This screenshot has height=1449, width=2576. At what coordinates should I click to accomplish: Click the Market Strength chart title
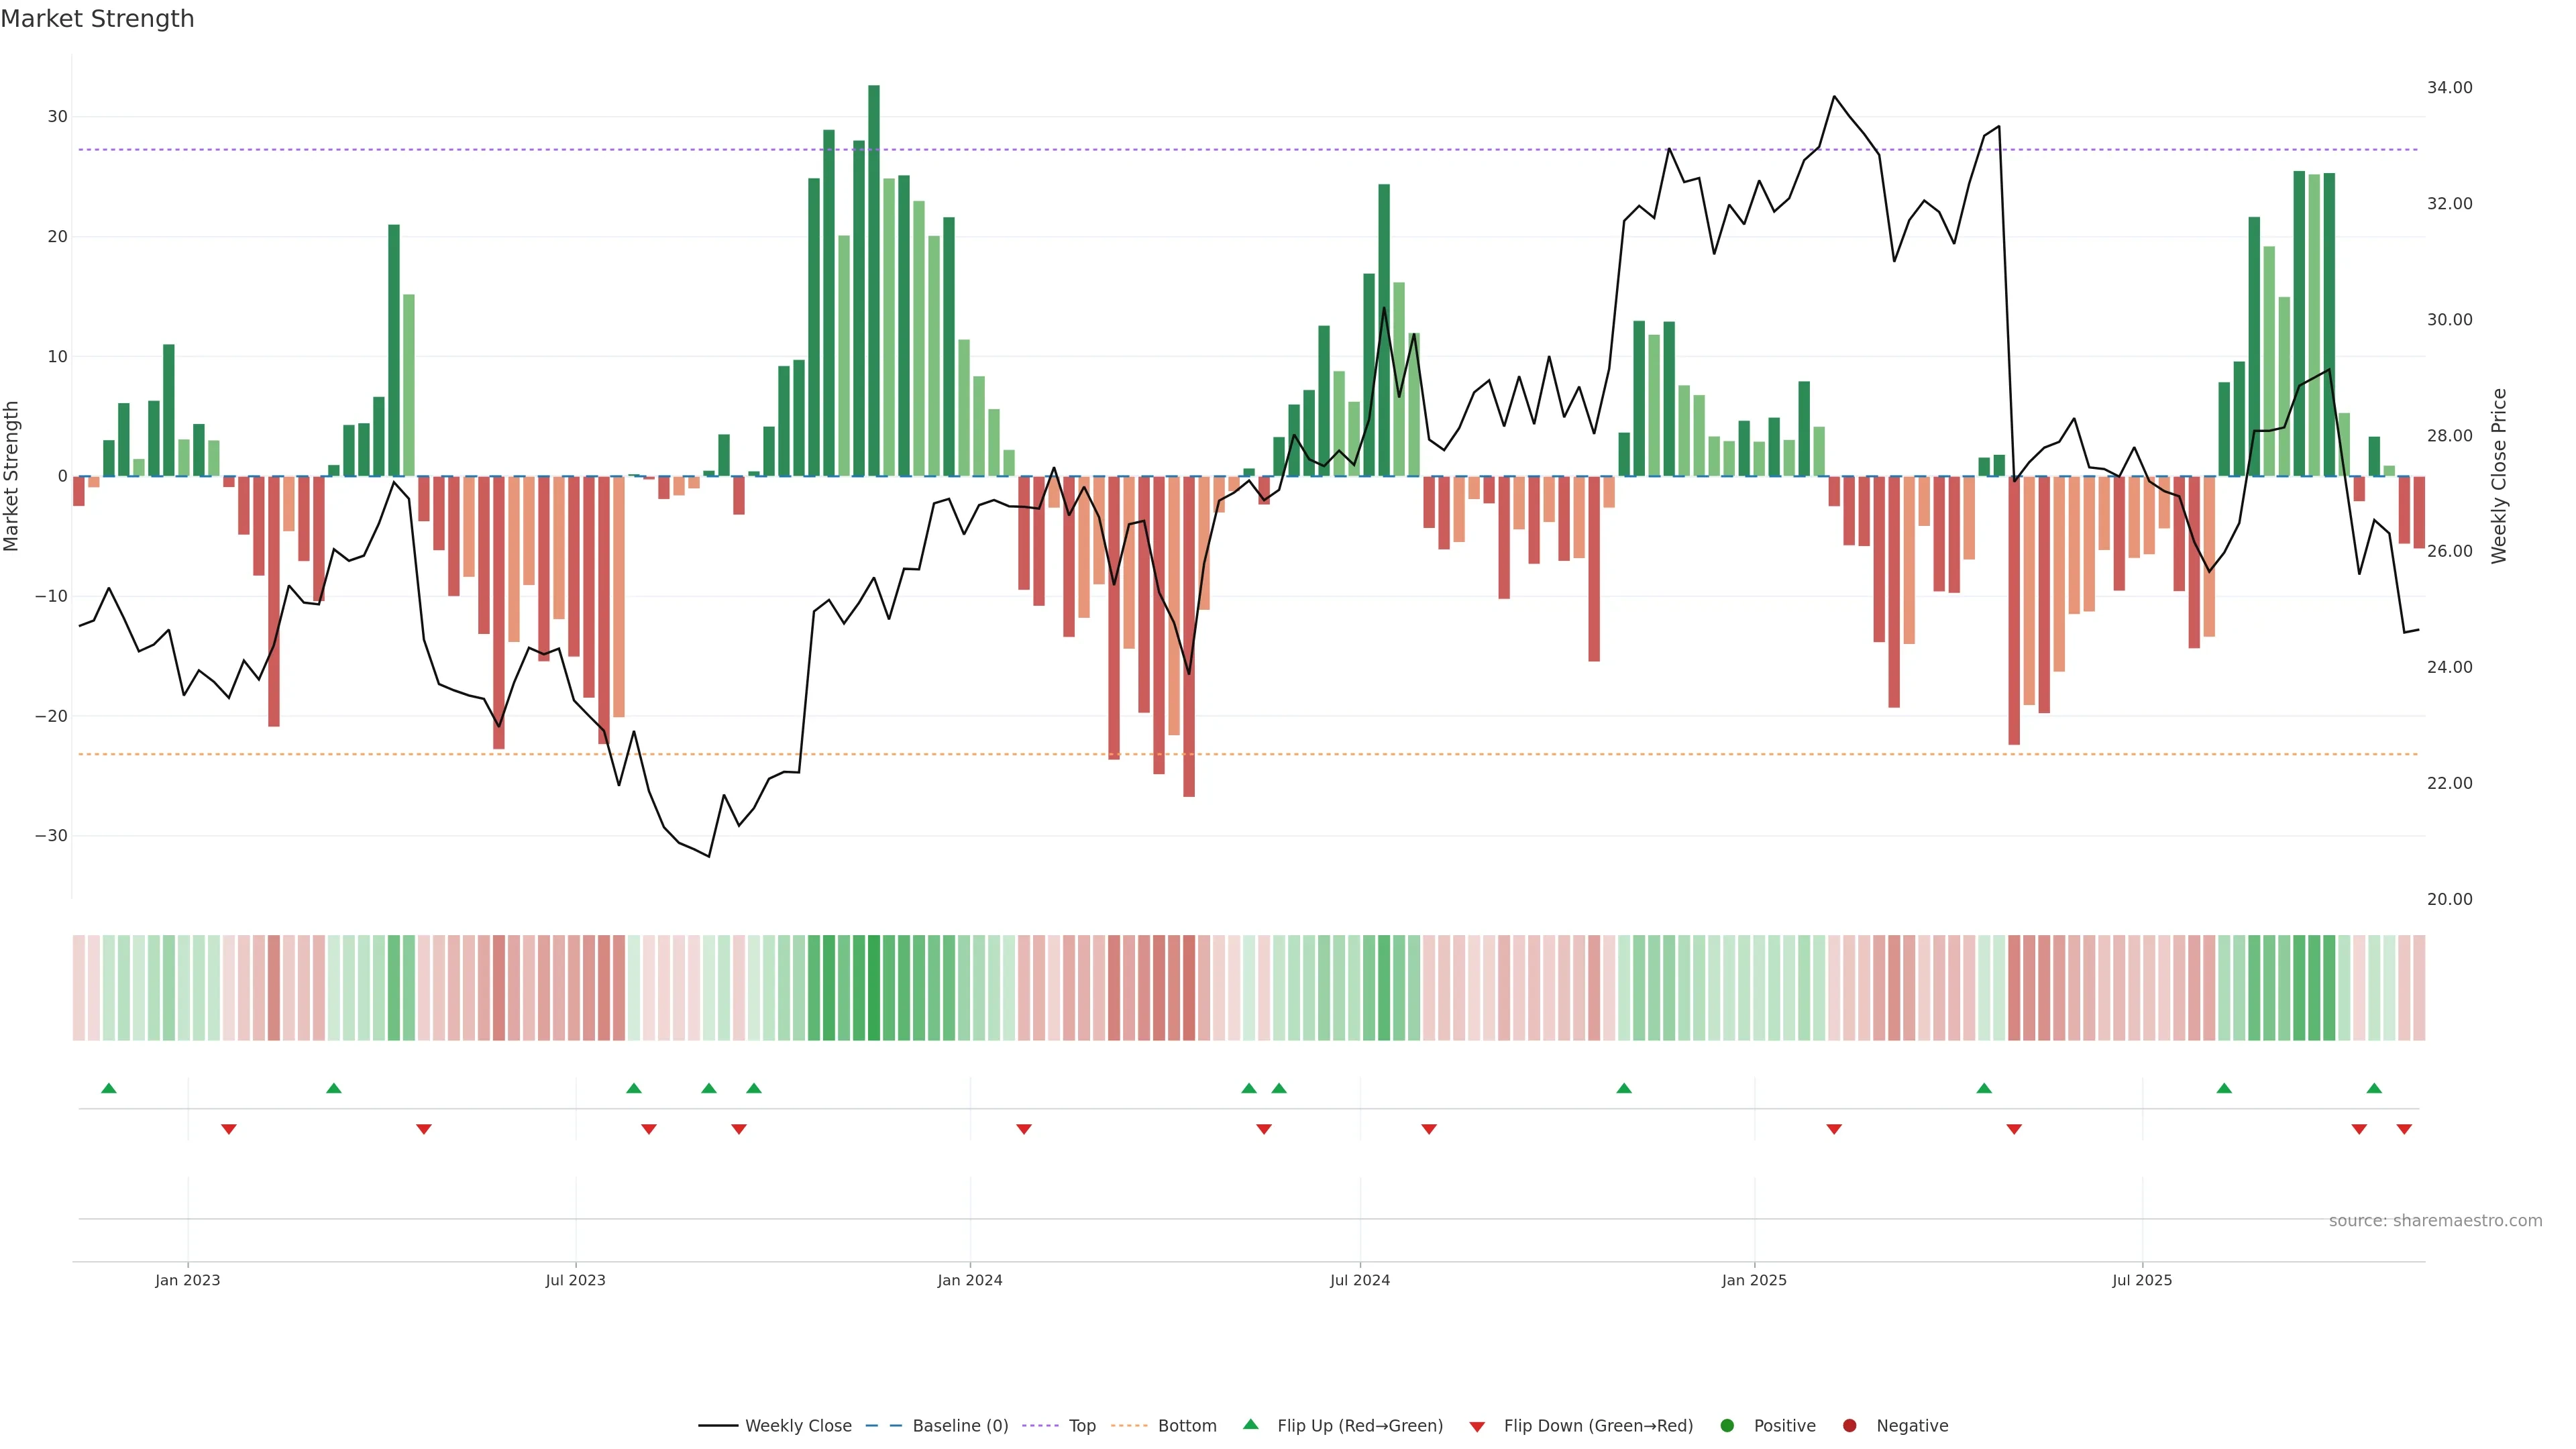[x=97, y=19]
